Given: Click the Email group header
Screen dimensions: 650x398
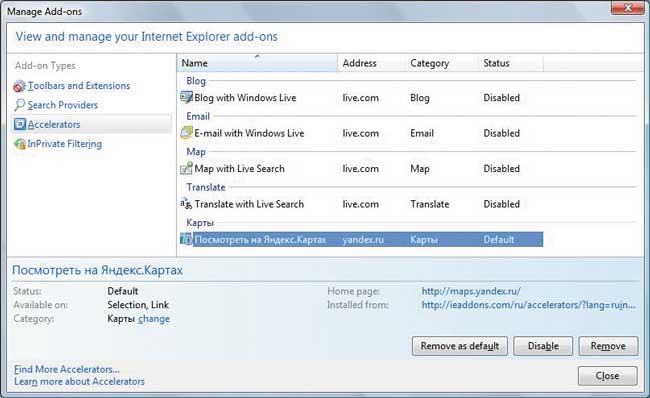Looking at the screenshot, I should [x=198, y=116].
